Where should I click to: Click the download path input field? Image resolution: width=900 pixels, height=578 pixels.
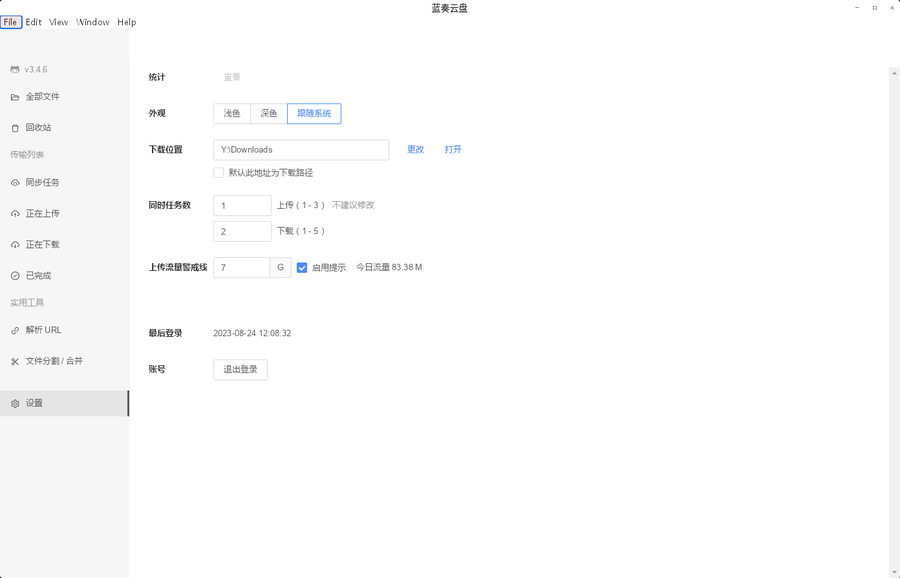[300, 150]
